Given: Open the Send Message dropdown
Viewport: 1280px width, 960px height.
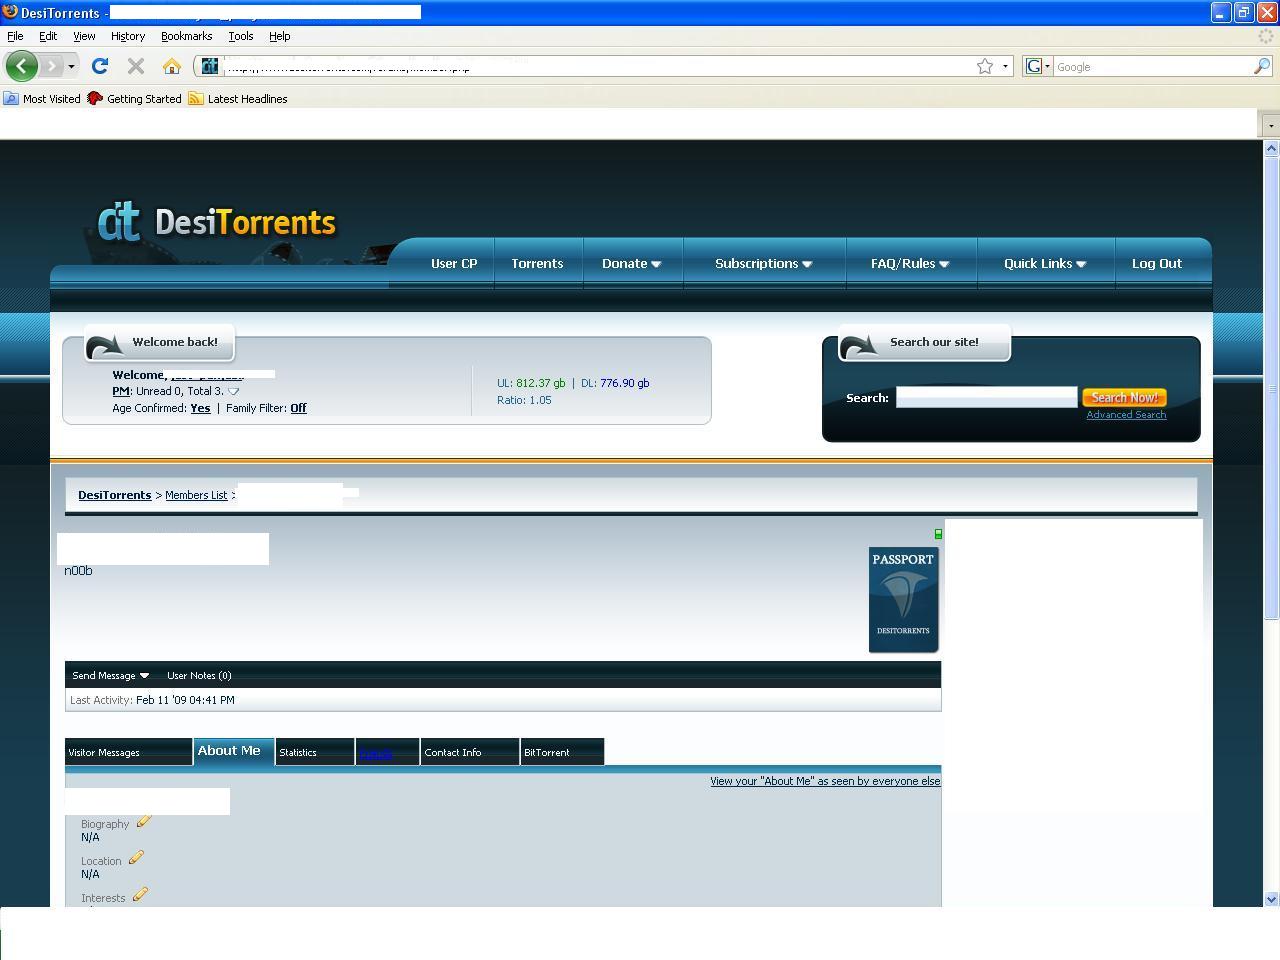Looking at the screenshot, I should 111,675.
